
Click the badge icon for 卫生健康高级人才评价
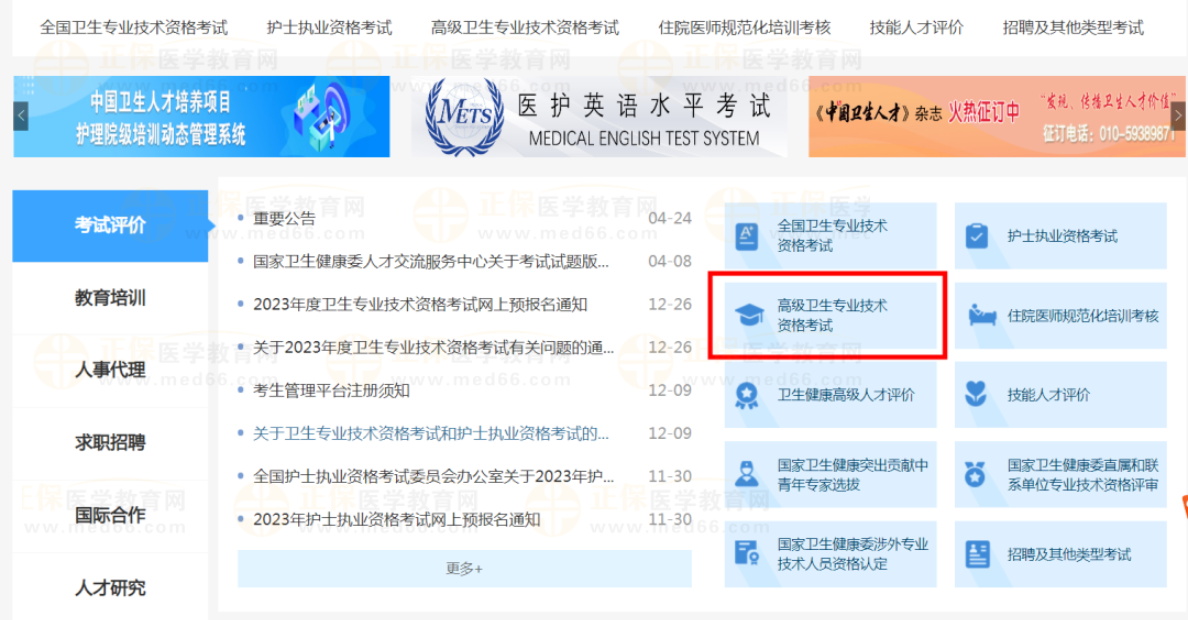(746, 395)
